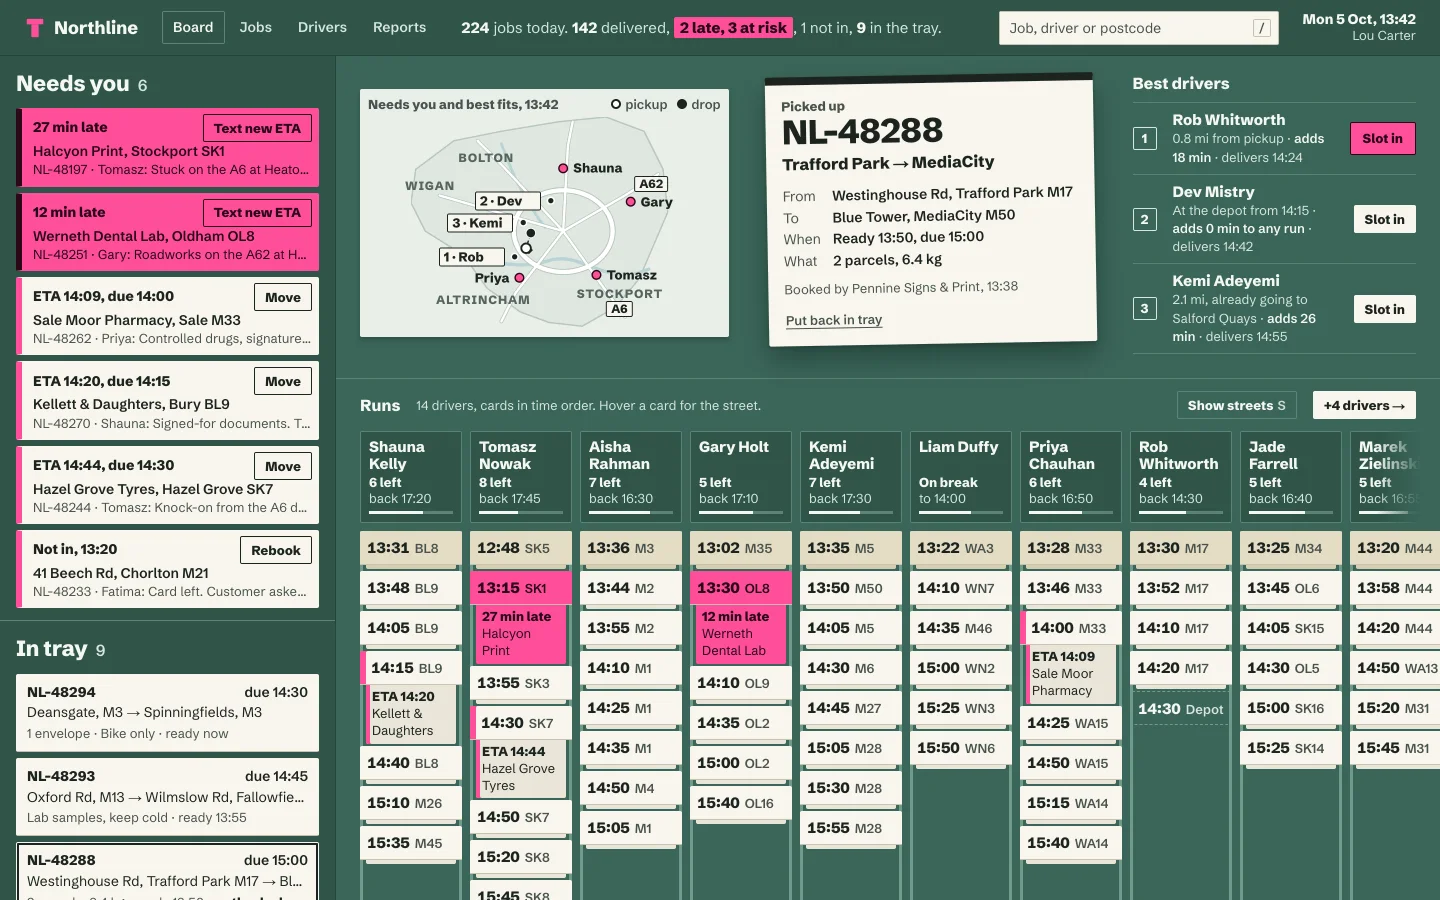The height and width of the screenshot is (900, 1440).
Task: Move the Kellett & Daughters job
Action: pos(283,381)
